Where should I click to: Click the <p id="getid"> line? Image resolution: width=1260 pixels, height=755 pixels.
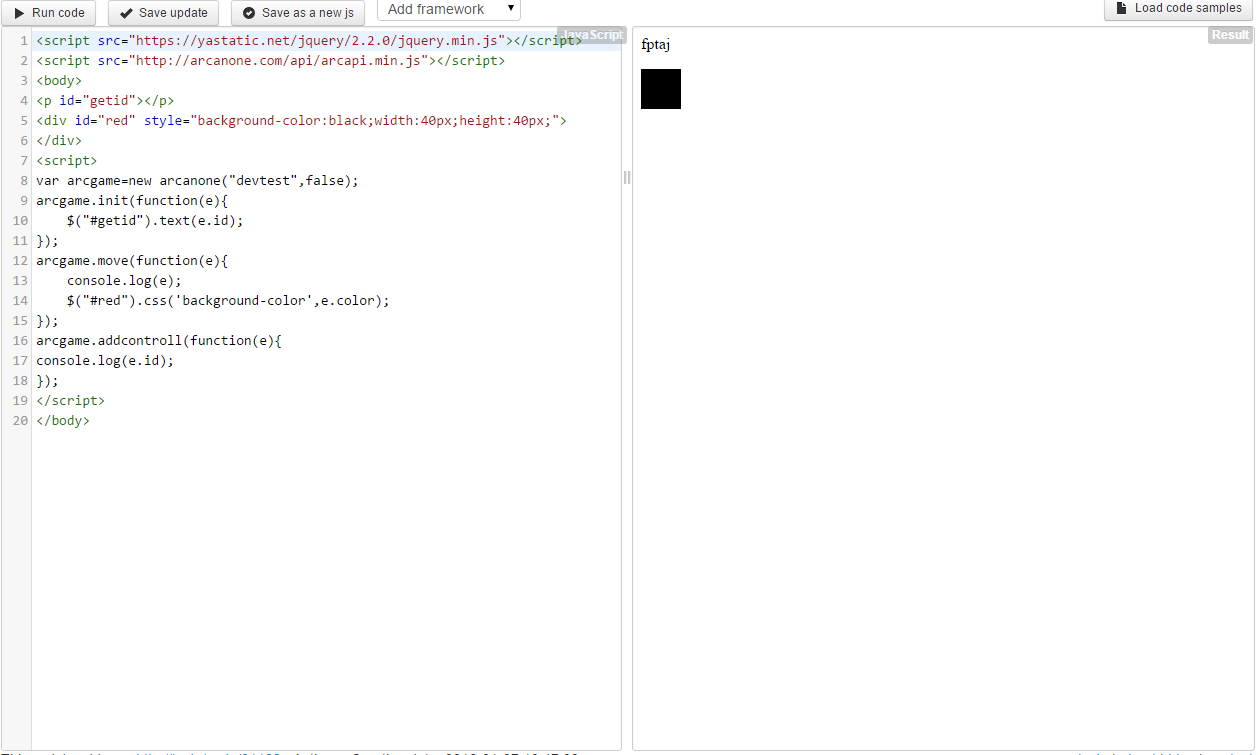[x=105, y=101]
